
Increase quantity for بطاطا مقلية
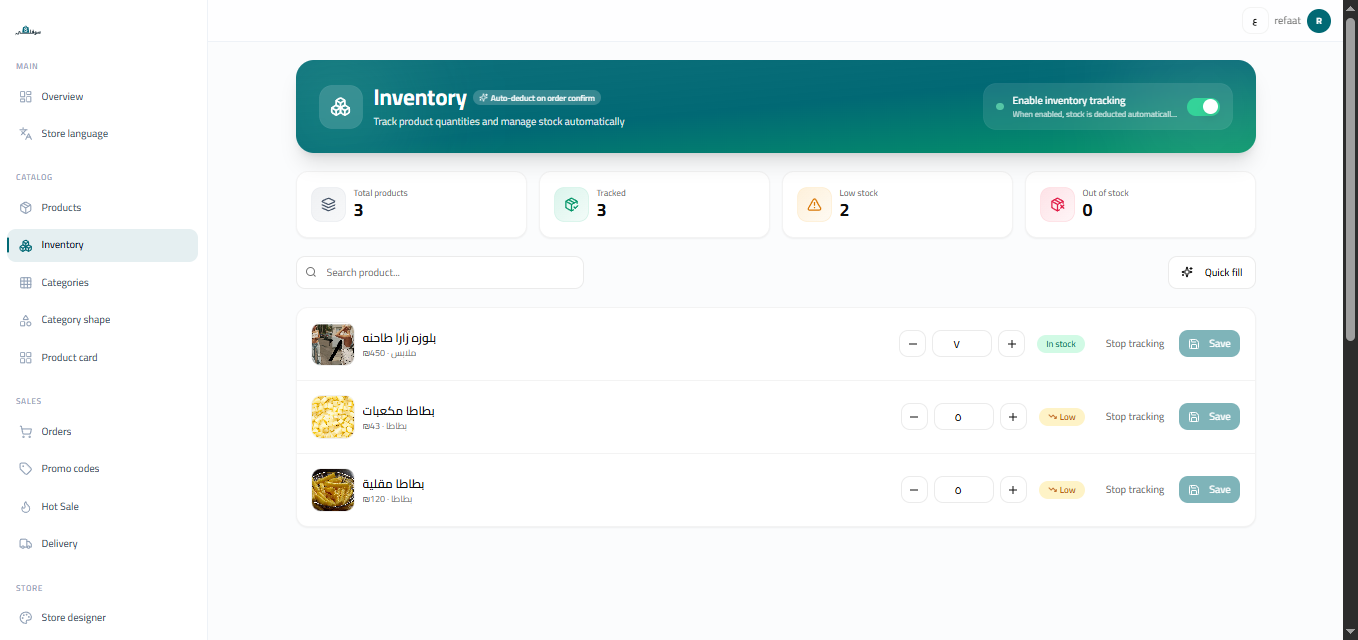point(1013,490)
